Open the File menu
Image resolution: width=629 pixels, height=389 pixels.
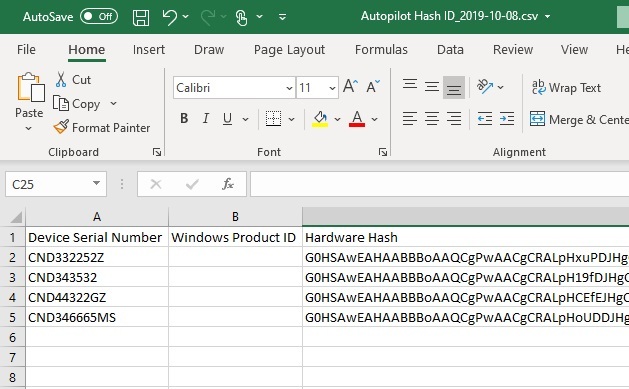click(26, 49)
